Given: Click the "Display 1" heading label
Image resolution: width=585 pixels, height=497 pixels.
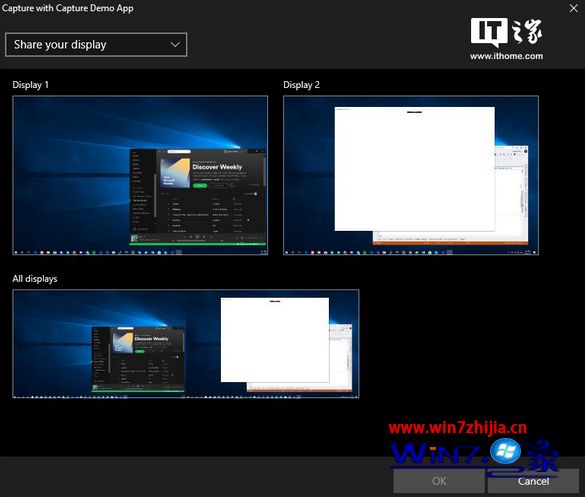Looking at the screenshot, I should (31, 85).
